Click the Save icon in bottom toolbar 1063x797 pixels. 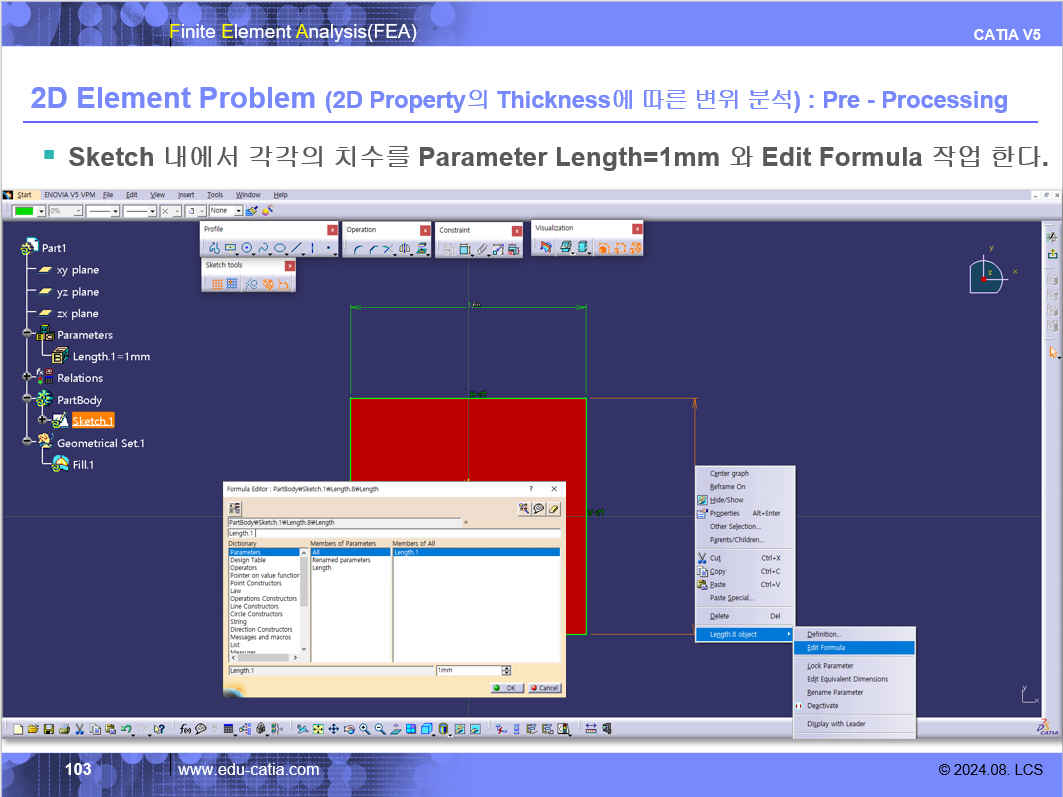pyautogui.click(x=48, y=729)
